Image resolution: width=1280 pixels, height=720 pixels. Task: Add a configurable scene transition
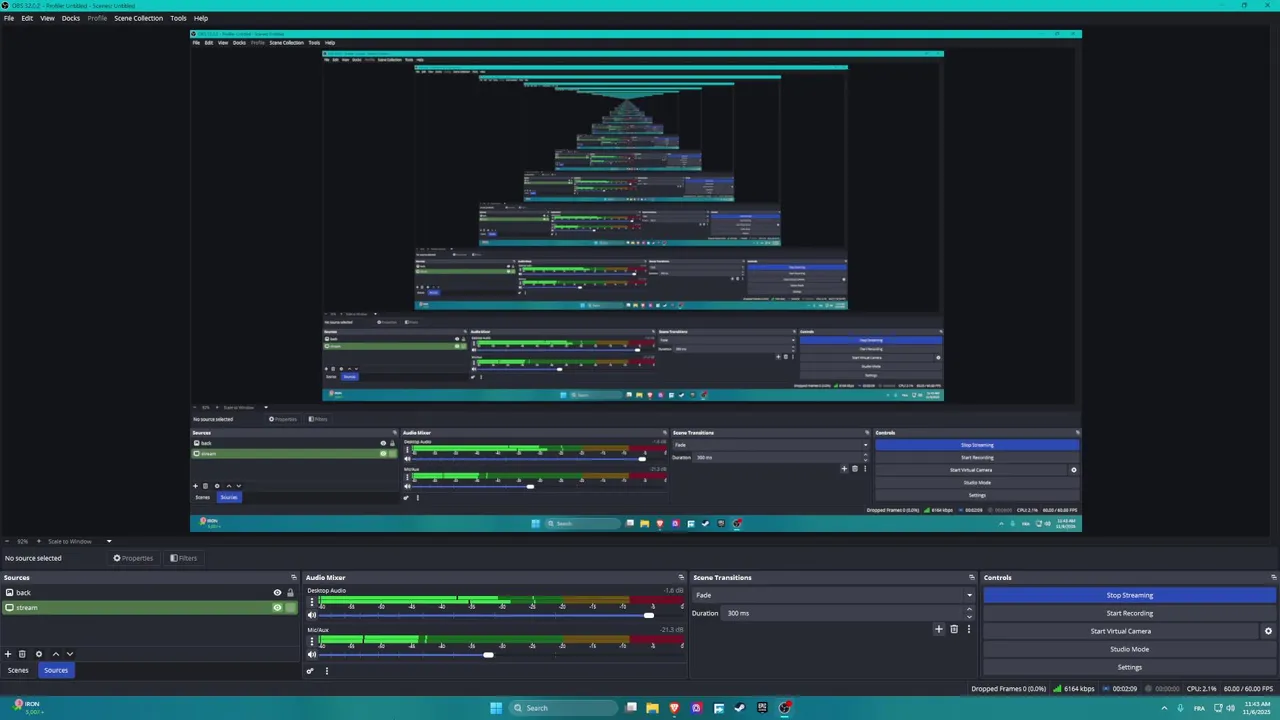(938, 629)
